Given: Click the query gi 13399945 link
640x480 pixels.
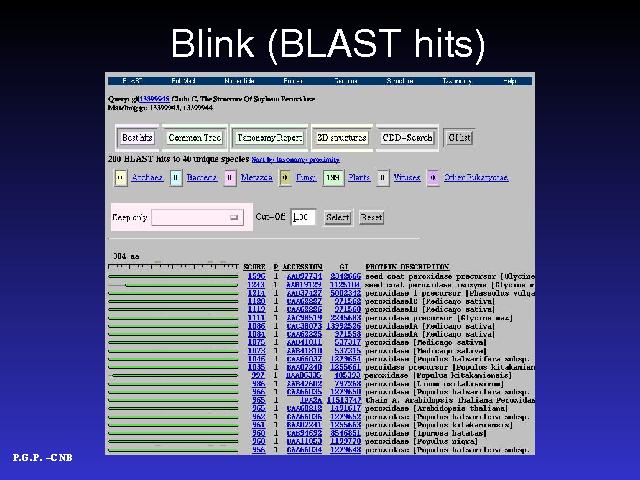Looking at the screenshot, I should 152,100.
